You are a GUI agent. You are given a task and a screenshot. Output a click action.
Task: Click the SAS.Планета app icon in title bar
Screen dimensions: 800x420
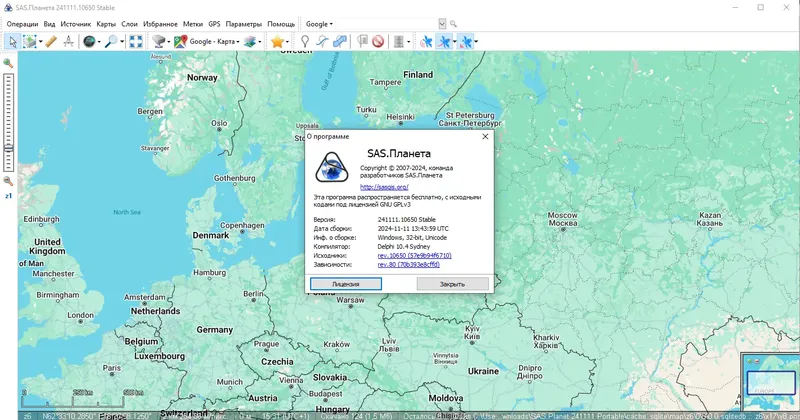pos(8,8)
